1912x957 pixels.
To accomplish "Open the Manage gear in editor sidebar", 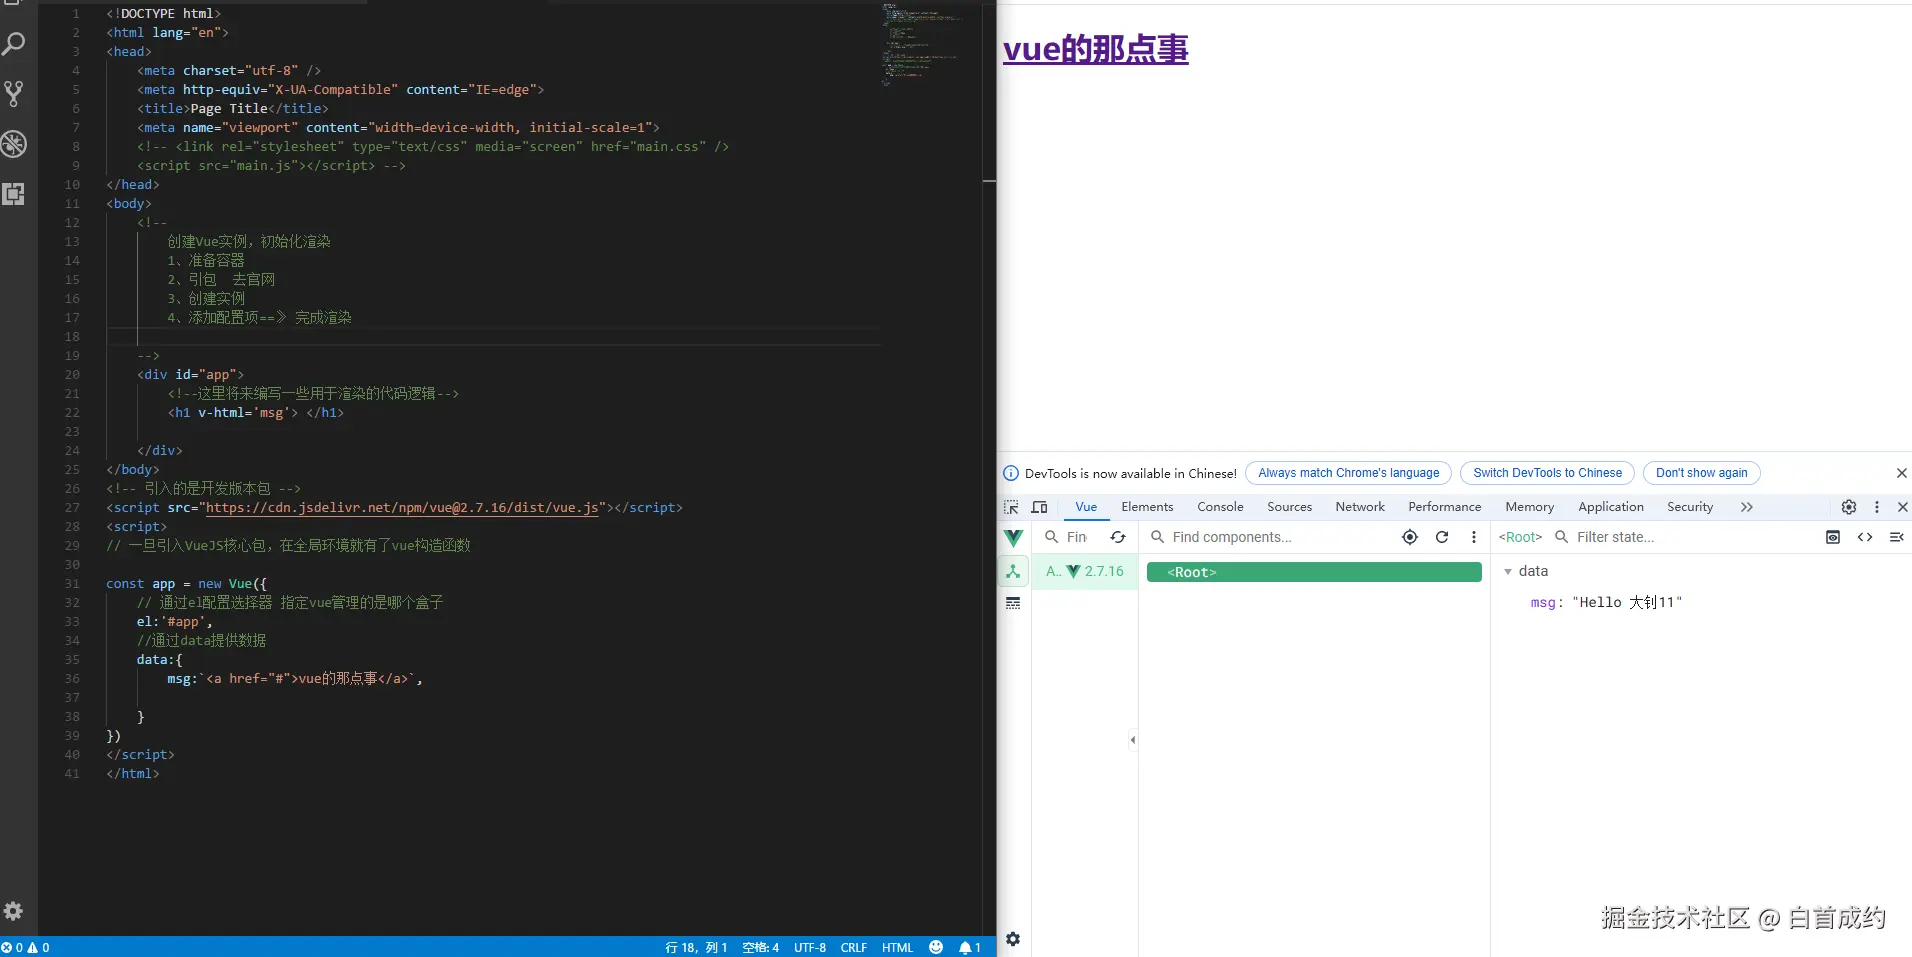I will pyautogui.click(x=13, y=911).
